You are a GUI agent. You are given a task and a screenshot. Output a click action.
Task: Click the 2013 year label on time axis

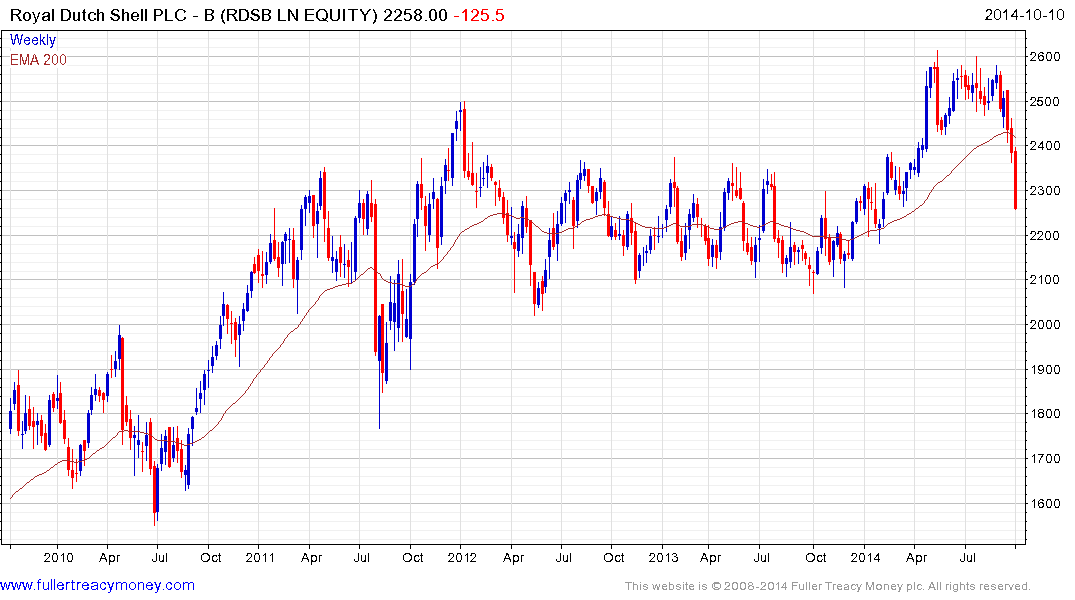663,557
